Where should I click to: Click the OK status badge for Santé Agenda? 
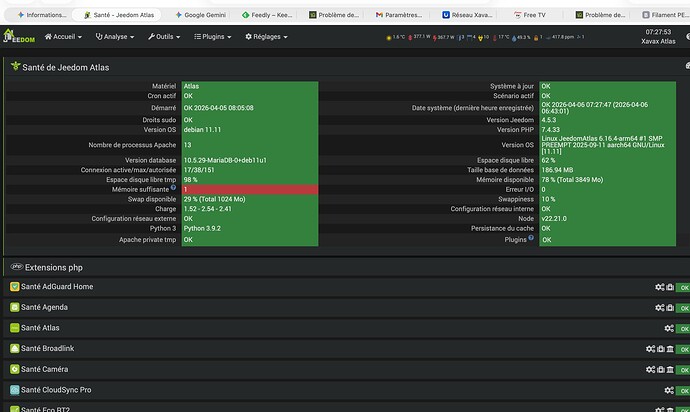pos(683,308)
